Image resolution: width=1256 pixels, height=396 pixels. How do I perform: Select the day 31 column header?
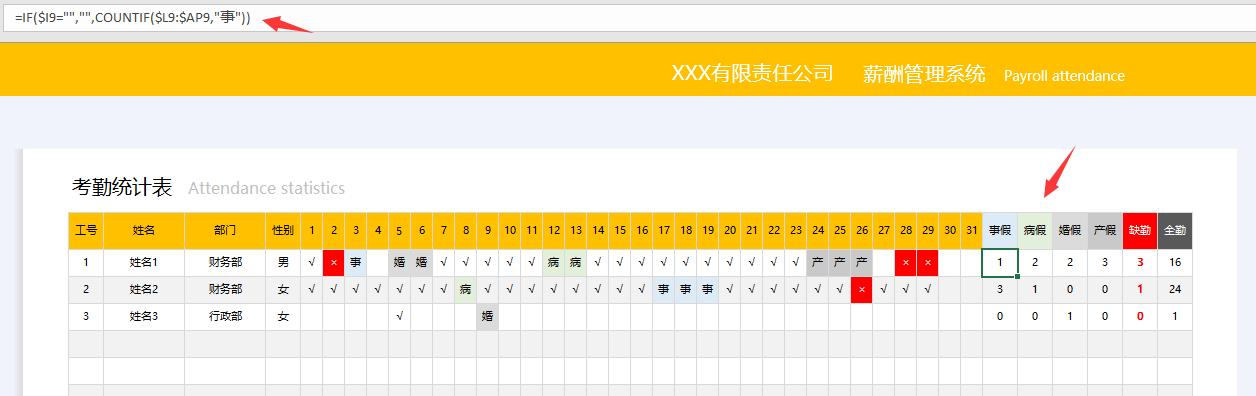[x=972, y=230]
